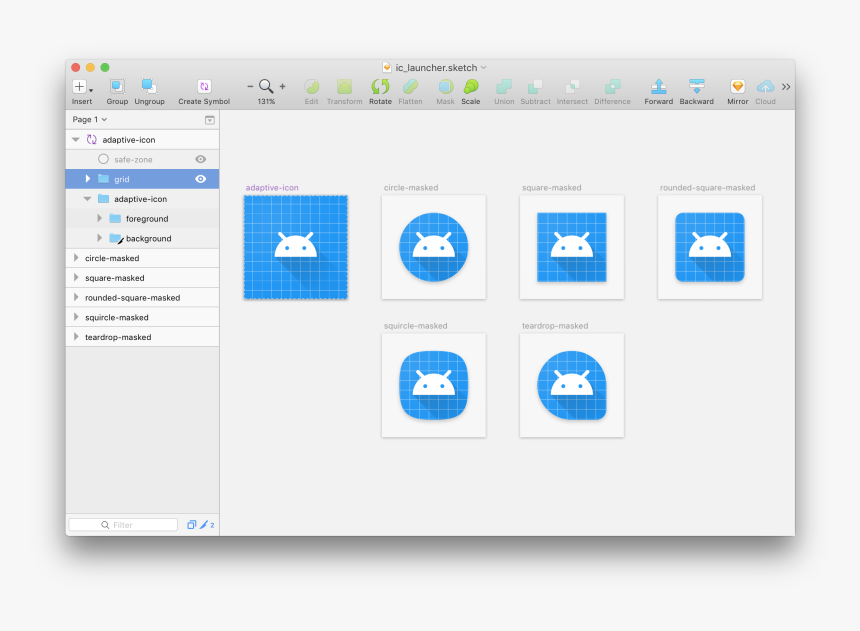
Task: Click the Flatten tool icon
Action: point(410,87)
